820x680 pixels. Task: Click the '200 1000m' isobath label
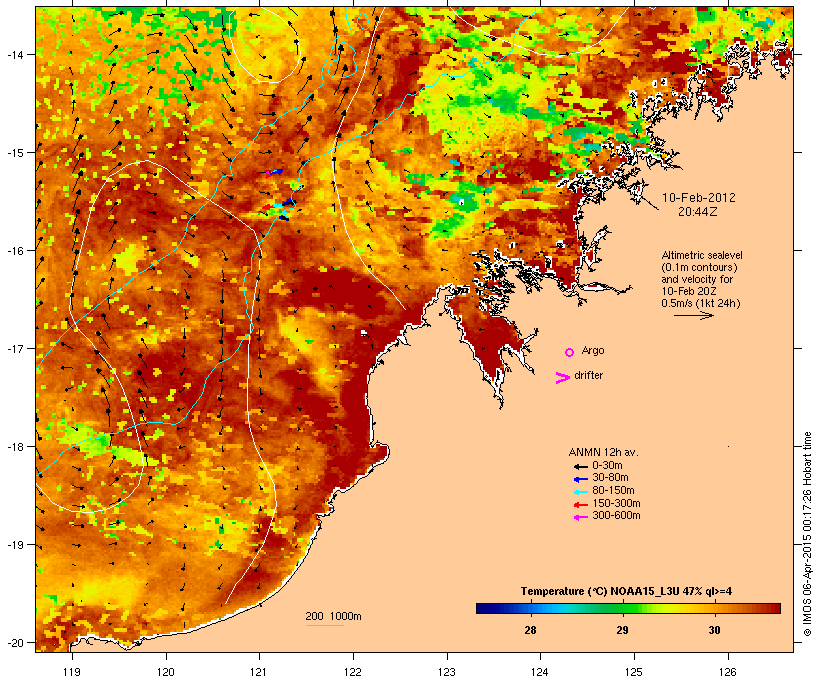click(x=333, y=616)
